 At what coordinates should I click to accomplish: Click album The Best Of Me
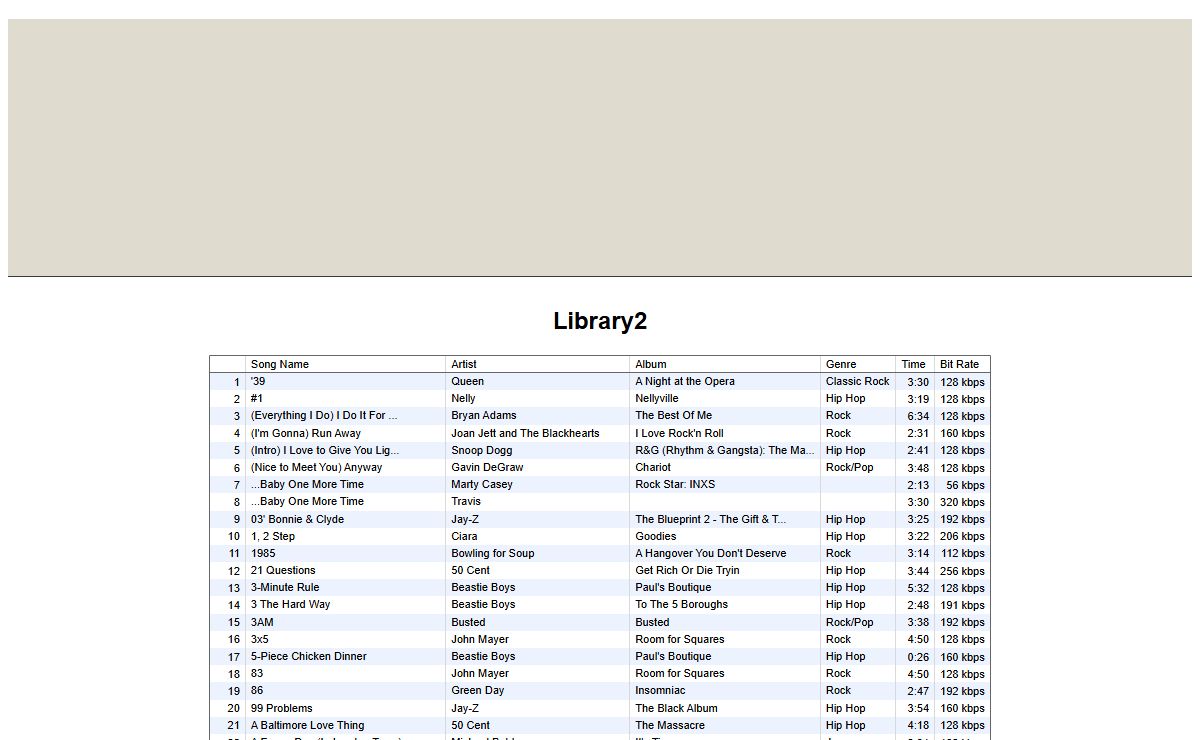674,415
